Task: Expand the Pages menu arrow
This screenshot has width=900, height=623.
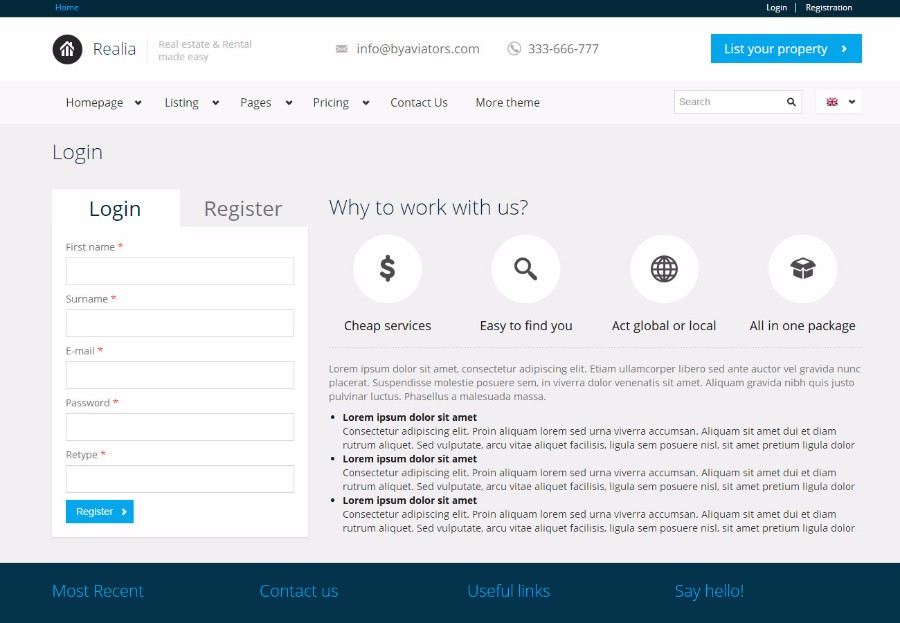Action: click(289, 103)
